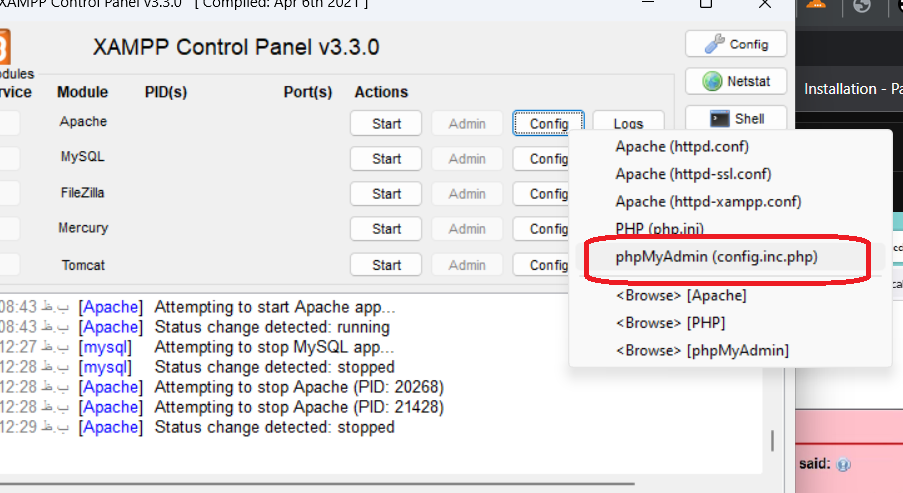Start the Mercury module
The width and height of the screenshot is (903, 493).
[x=386, y=229]
